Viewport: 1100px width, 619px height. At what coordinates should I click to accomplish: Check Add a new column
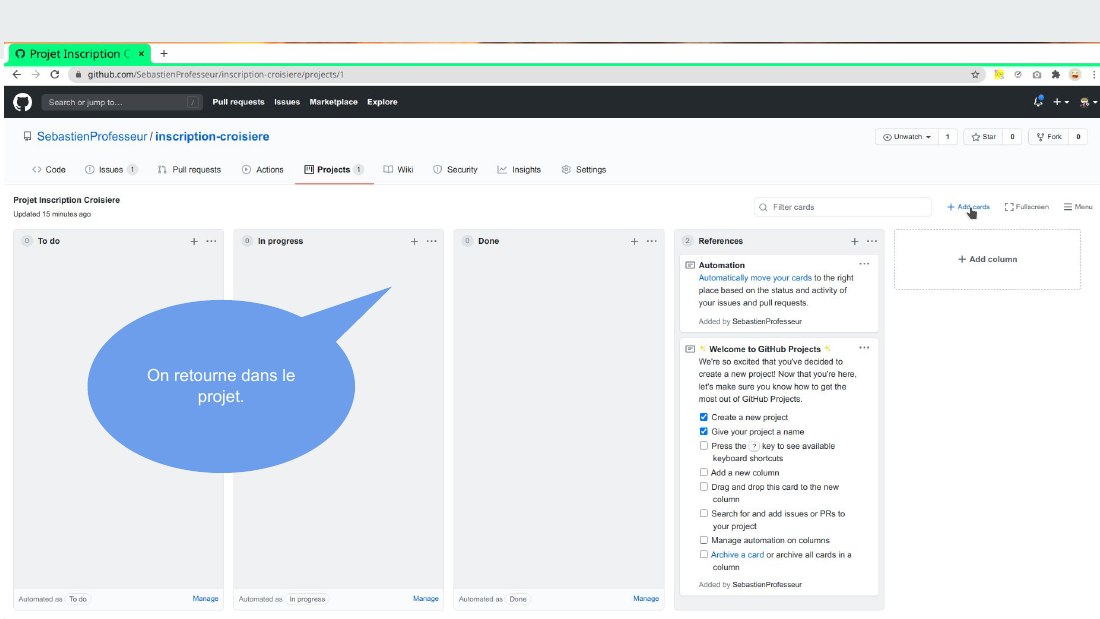(x=704, y=472)
